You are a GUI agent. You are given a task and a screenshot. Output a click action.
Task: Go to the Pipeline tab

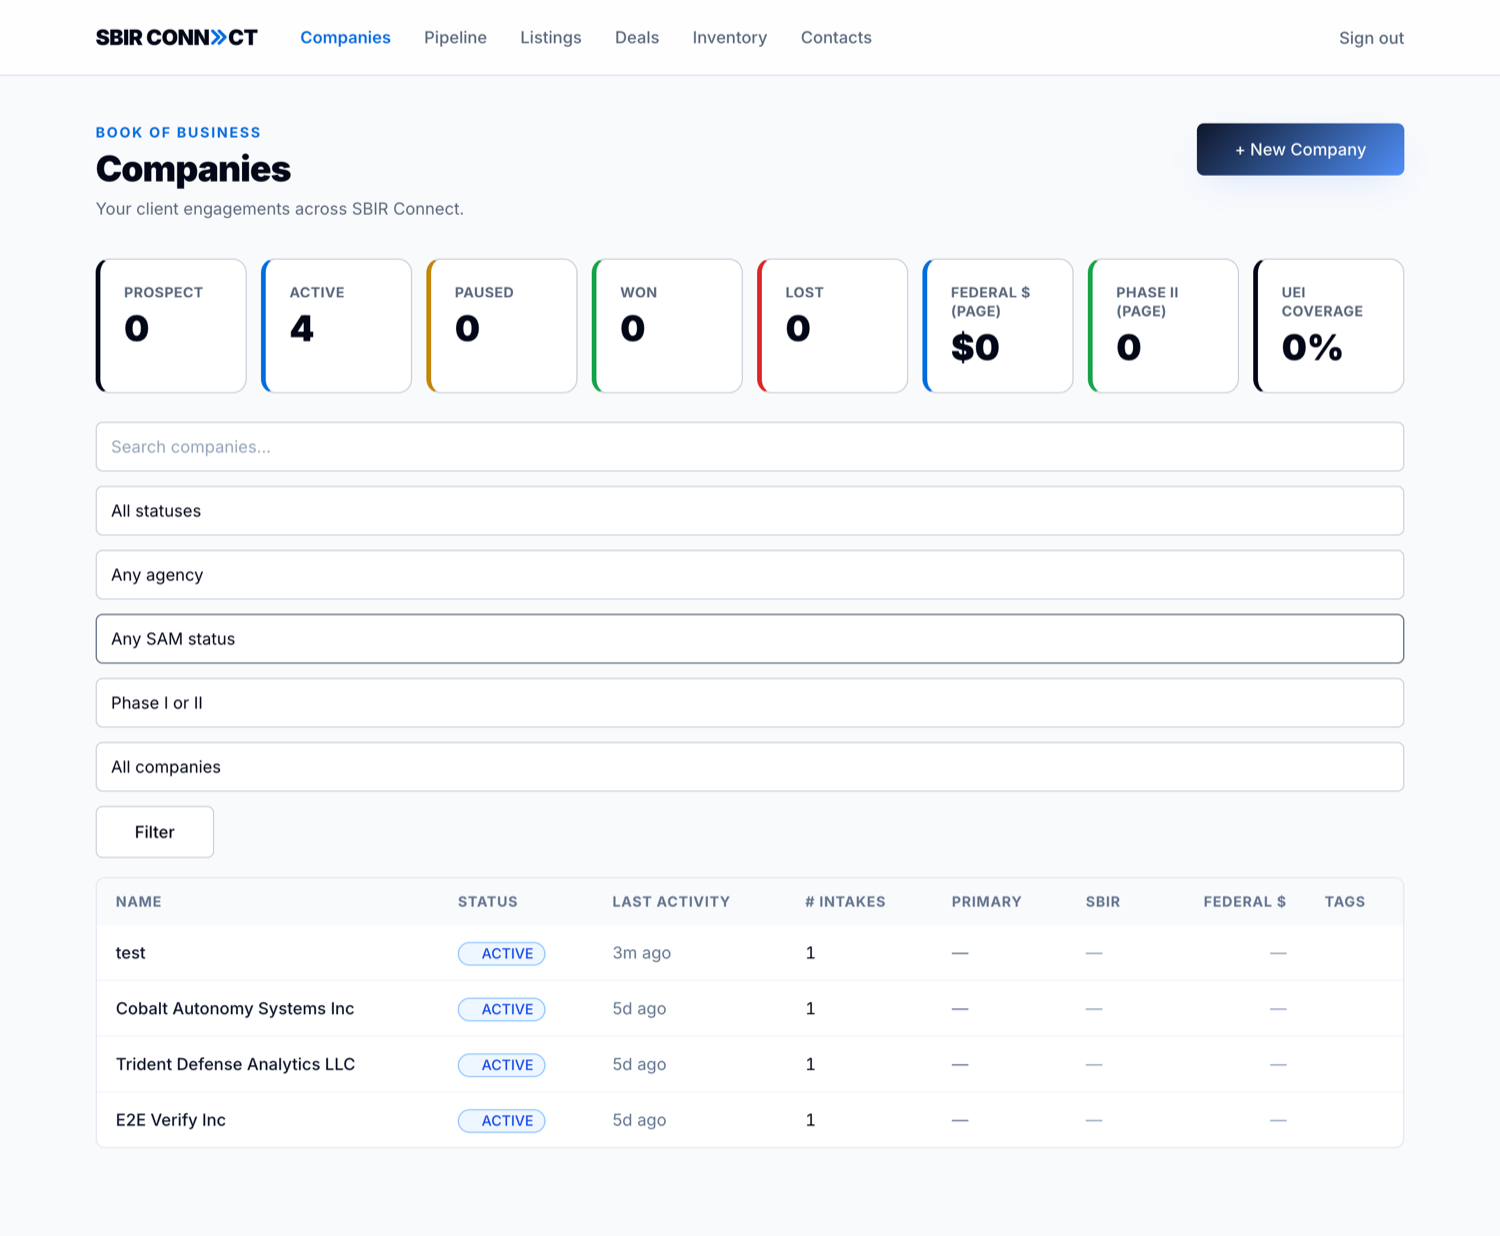pyautogui.click(x=455, y=37)
